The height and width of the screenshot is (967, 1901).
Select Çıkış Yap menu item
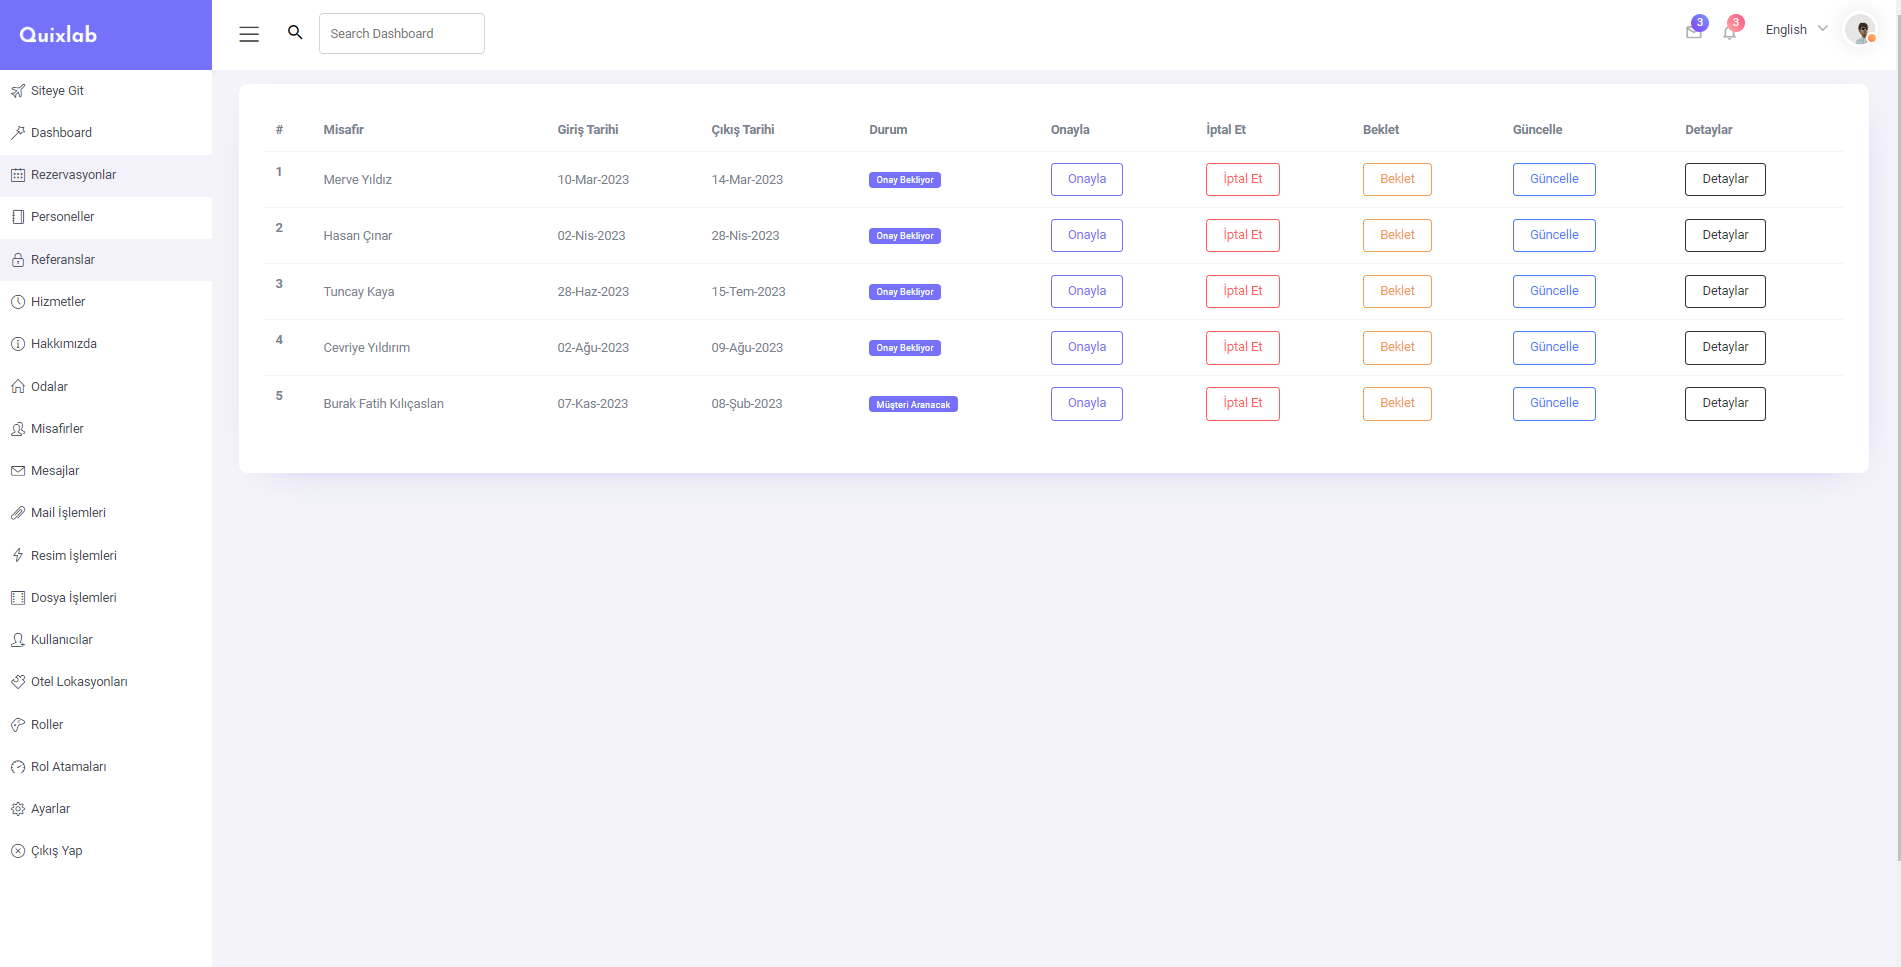(x=106, y=851)
